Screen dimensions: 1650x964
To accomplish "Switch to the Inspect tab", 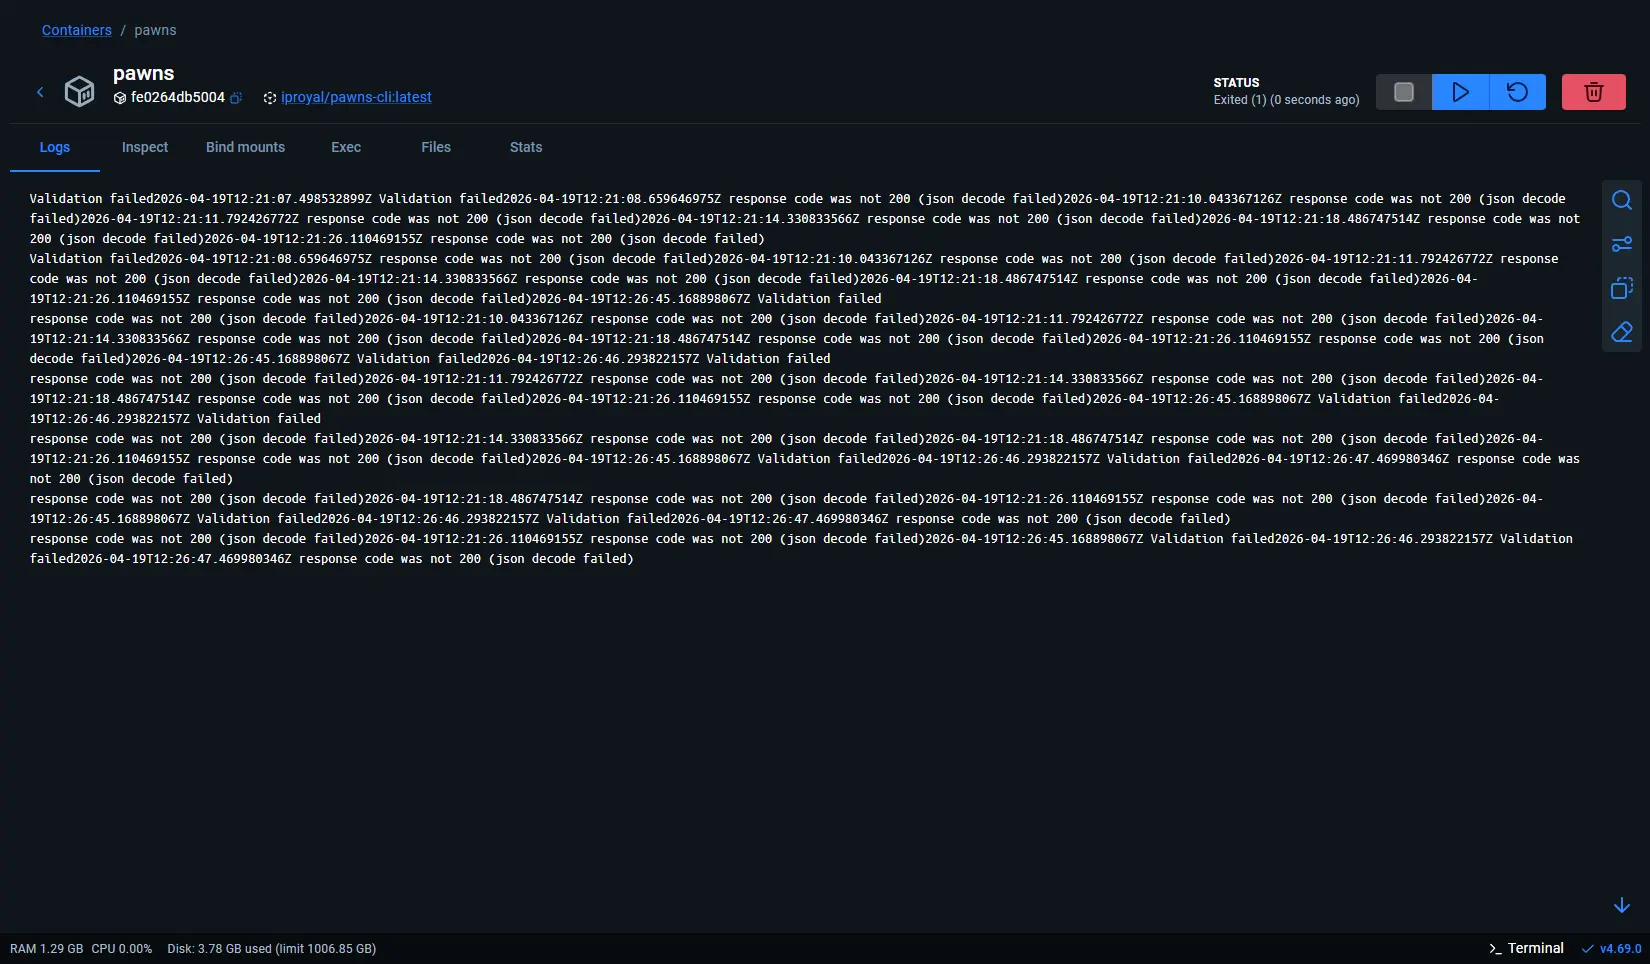I will pos(145,147).
